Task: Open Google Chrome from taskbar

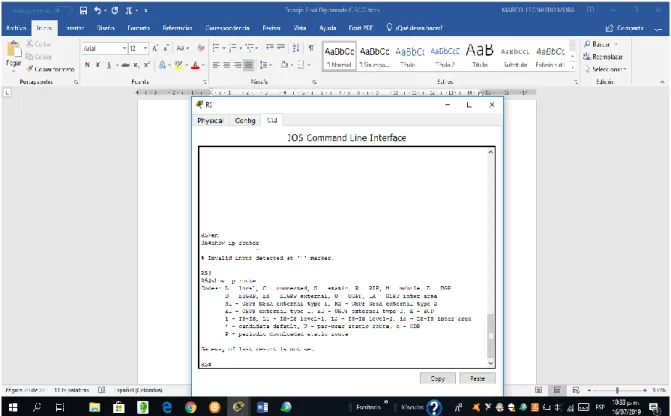Action: [x=190, y=407]
